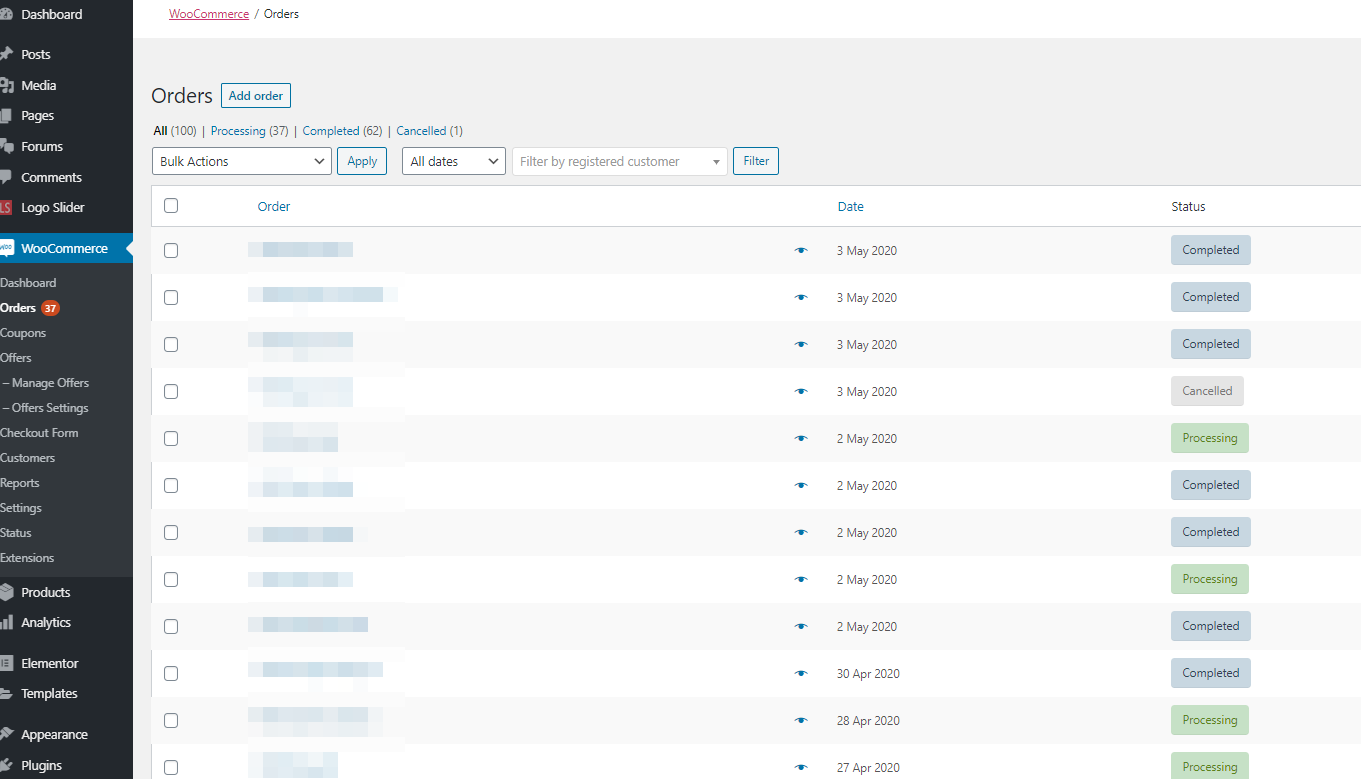Select the Posts icon in the sidebar
Screen dimensions: 1361x779
[13, 53]
